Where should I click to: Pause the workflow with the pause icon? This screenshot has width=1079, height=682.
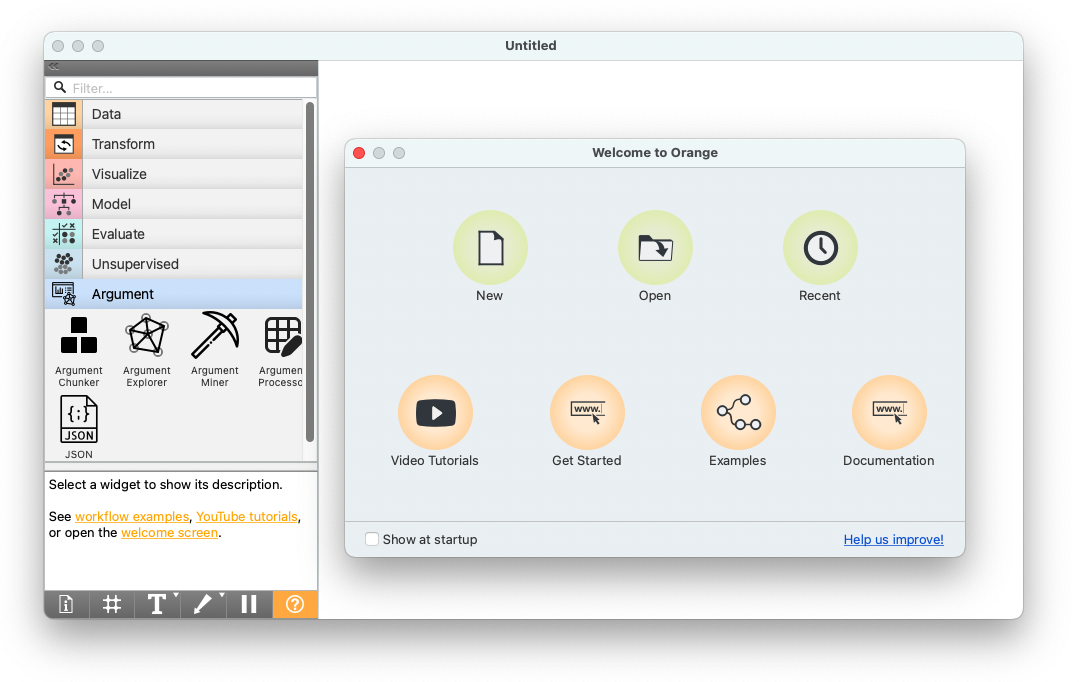(249, 604)
